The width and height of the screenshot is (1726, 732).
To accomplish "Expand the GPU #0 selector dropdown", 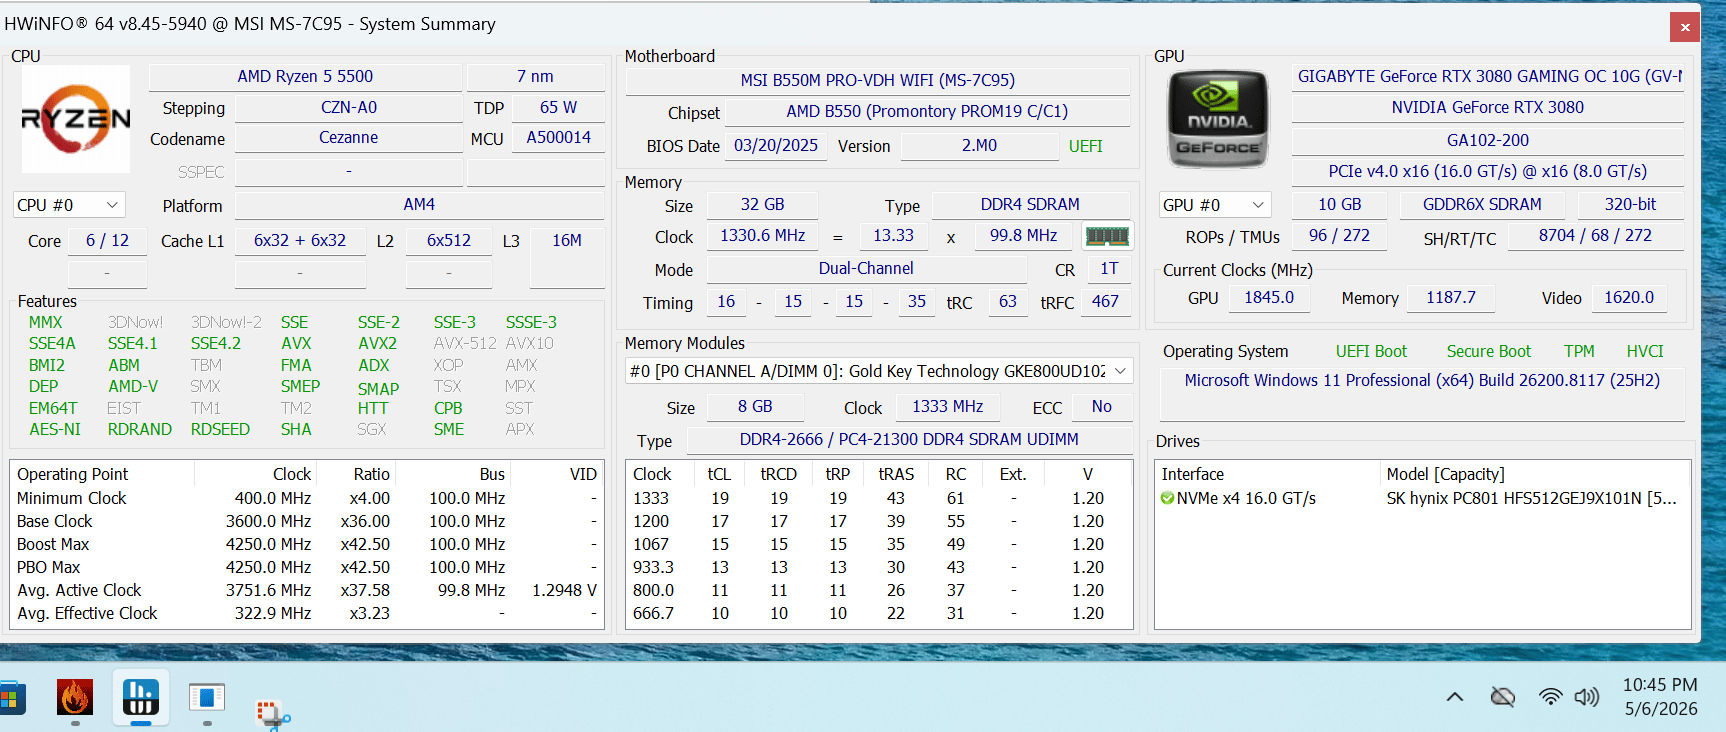I will click(1215, 205).
